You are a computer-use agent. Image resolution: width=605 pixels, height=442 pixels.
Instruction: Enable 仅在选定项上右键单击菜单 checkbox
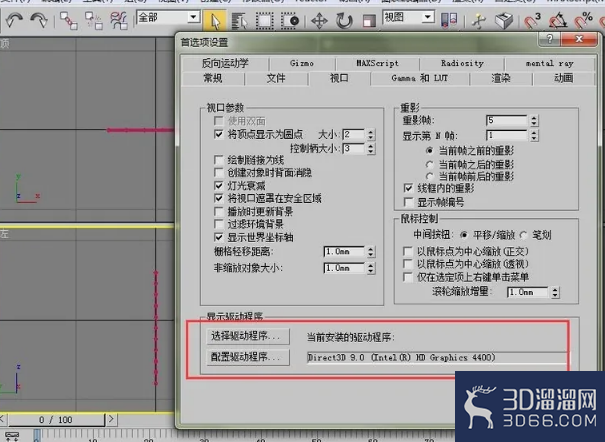point(407,277)
